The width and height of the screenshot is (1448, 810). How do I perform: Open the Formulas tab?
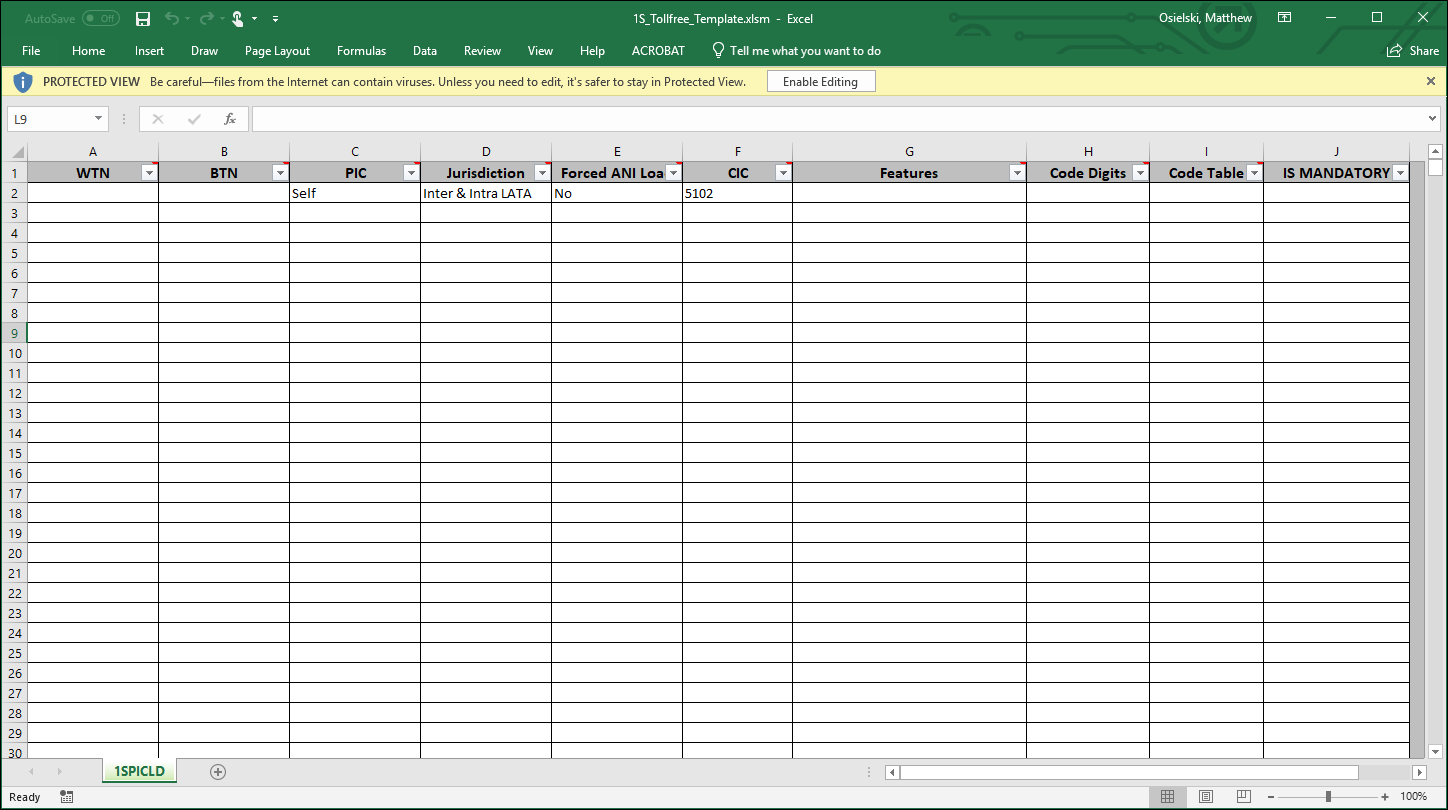click(361, 51)
